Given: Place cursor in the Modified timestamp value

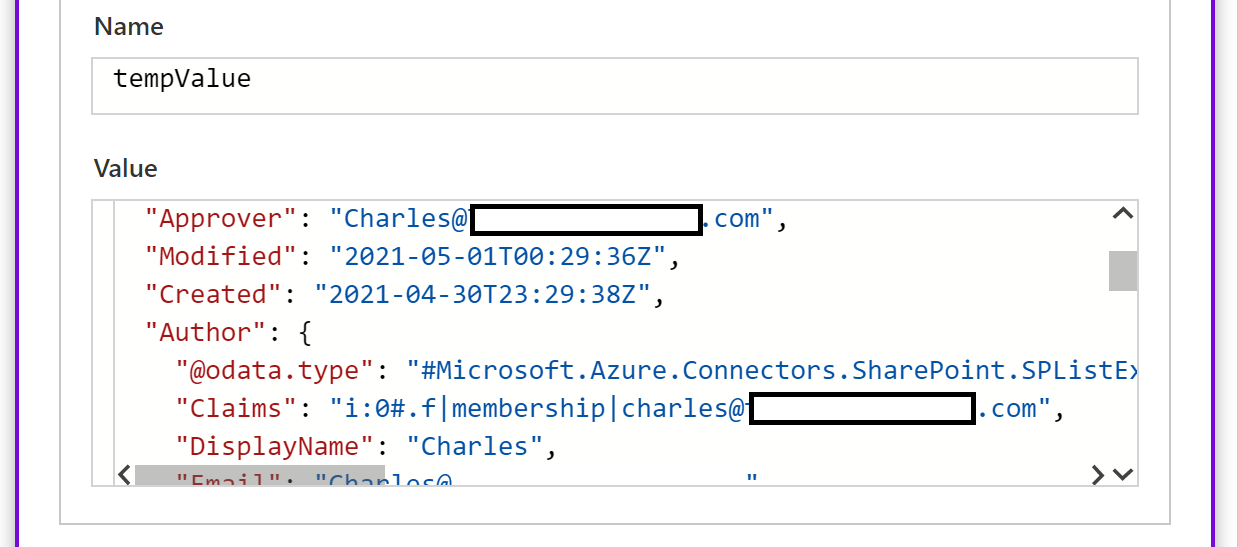Looking at the screenshot, I should [x=498, y=257].
